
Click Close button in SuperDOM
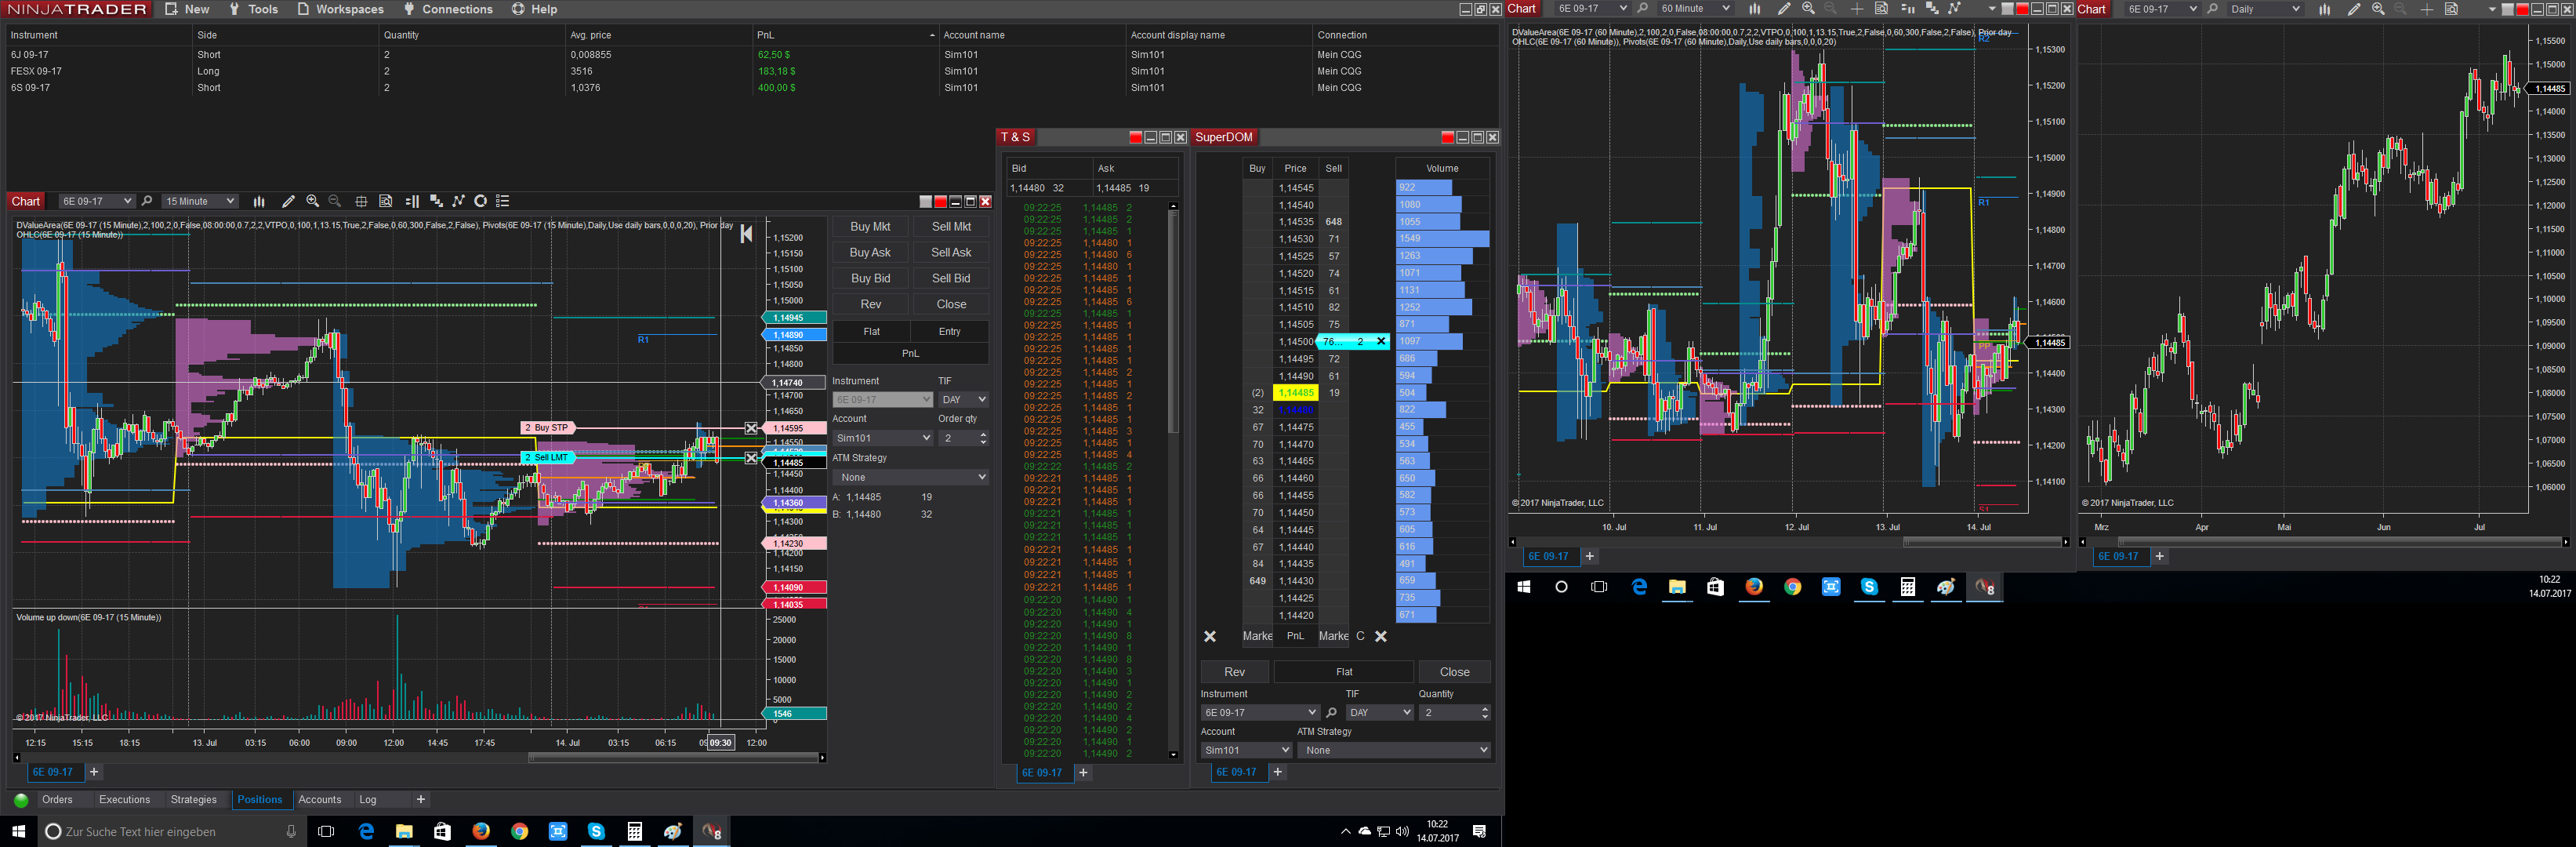(1454, 672)
